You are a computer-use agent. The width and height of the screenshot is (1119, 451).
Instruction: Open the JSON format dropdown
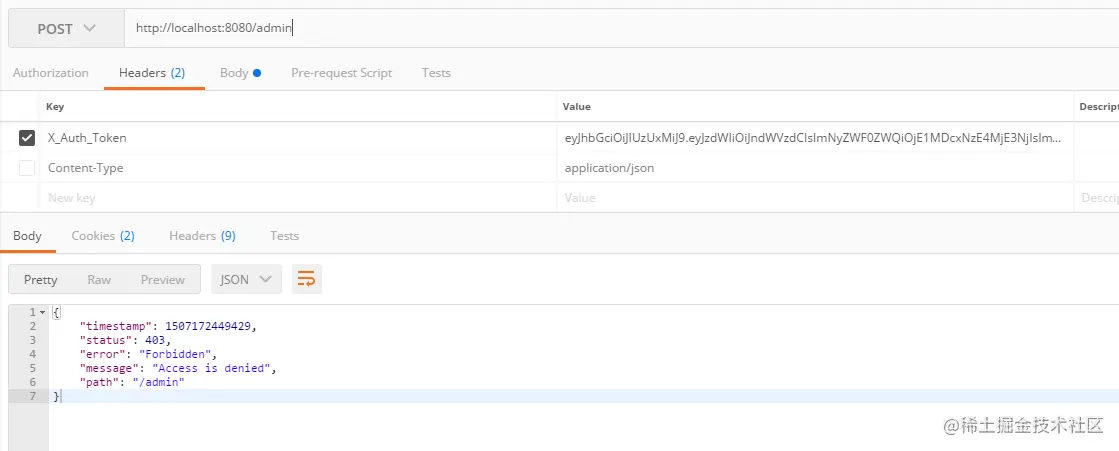[246, 279]
